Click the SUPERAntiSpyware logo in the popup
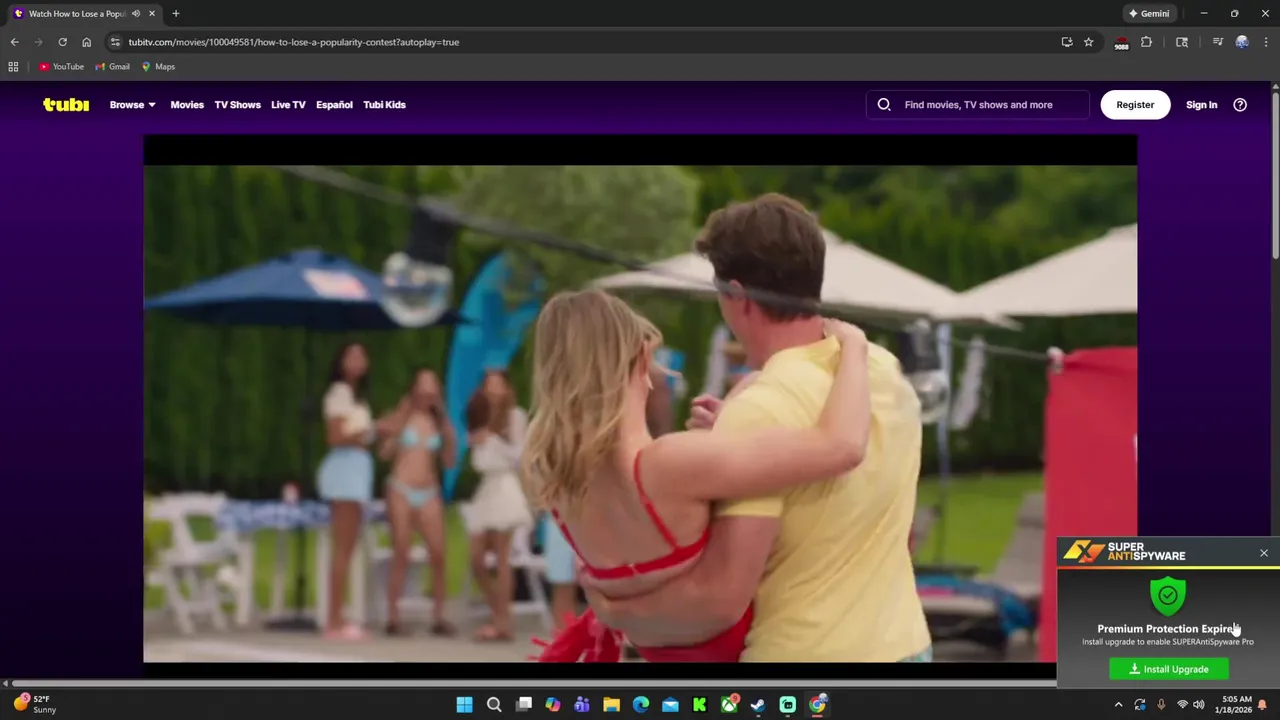This screenshot has height=720, width=1280. (x=1124, y=552)
